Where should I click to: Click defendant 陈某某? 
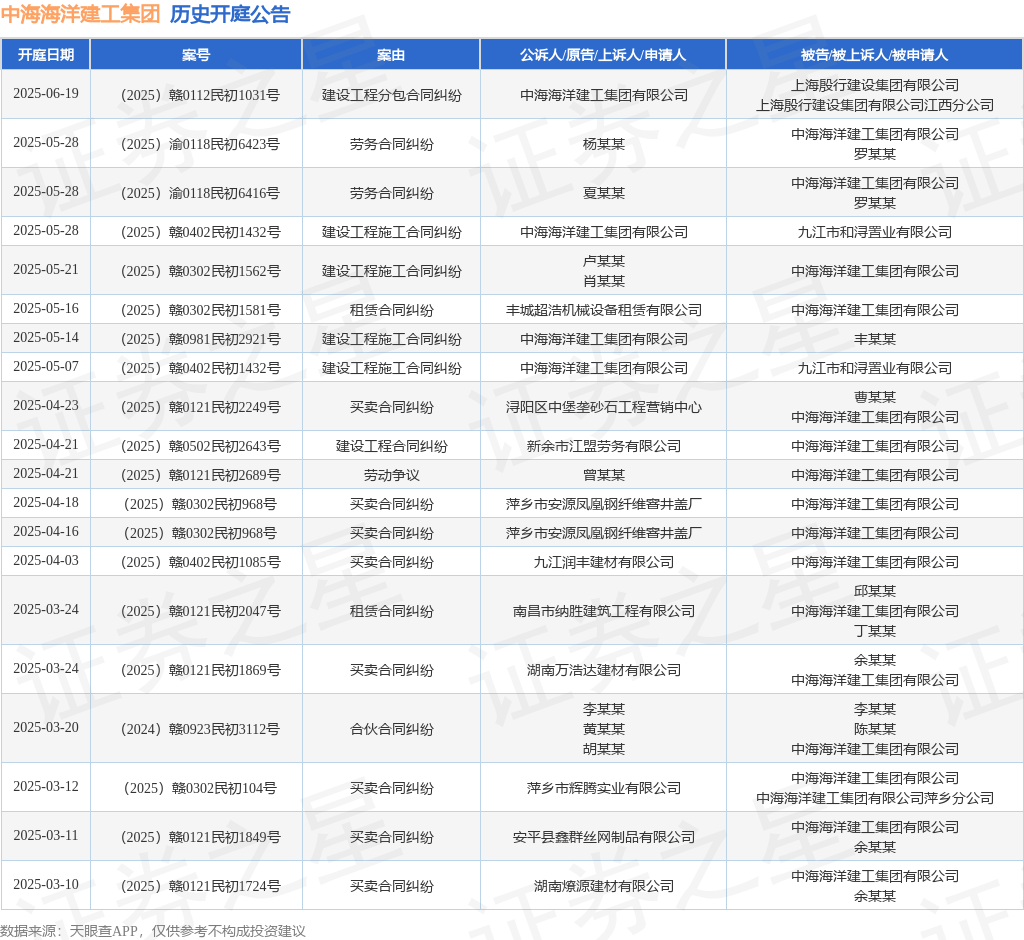pyautogui.click(x=874, y=729)
